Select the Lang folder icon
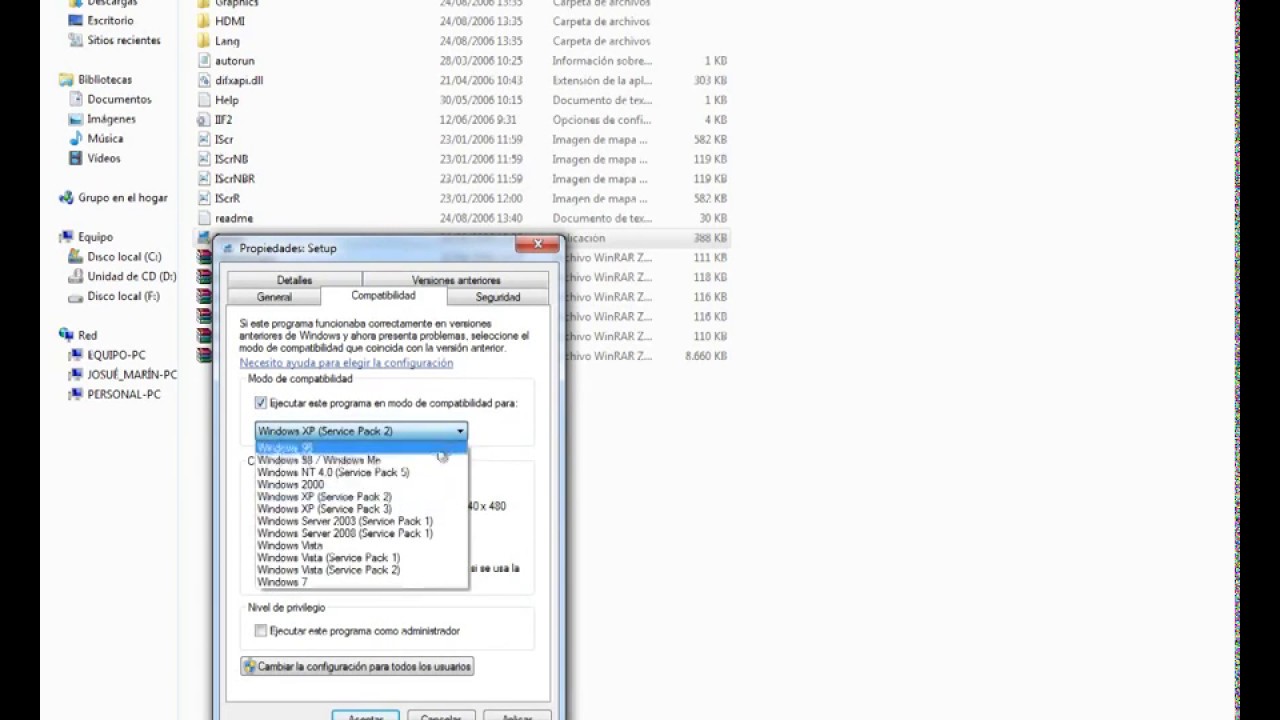The image size is (1280, 720). [204, 41]
